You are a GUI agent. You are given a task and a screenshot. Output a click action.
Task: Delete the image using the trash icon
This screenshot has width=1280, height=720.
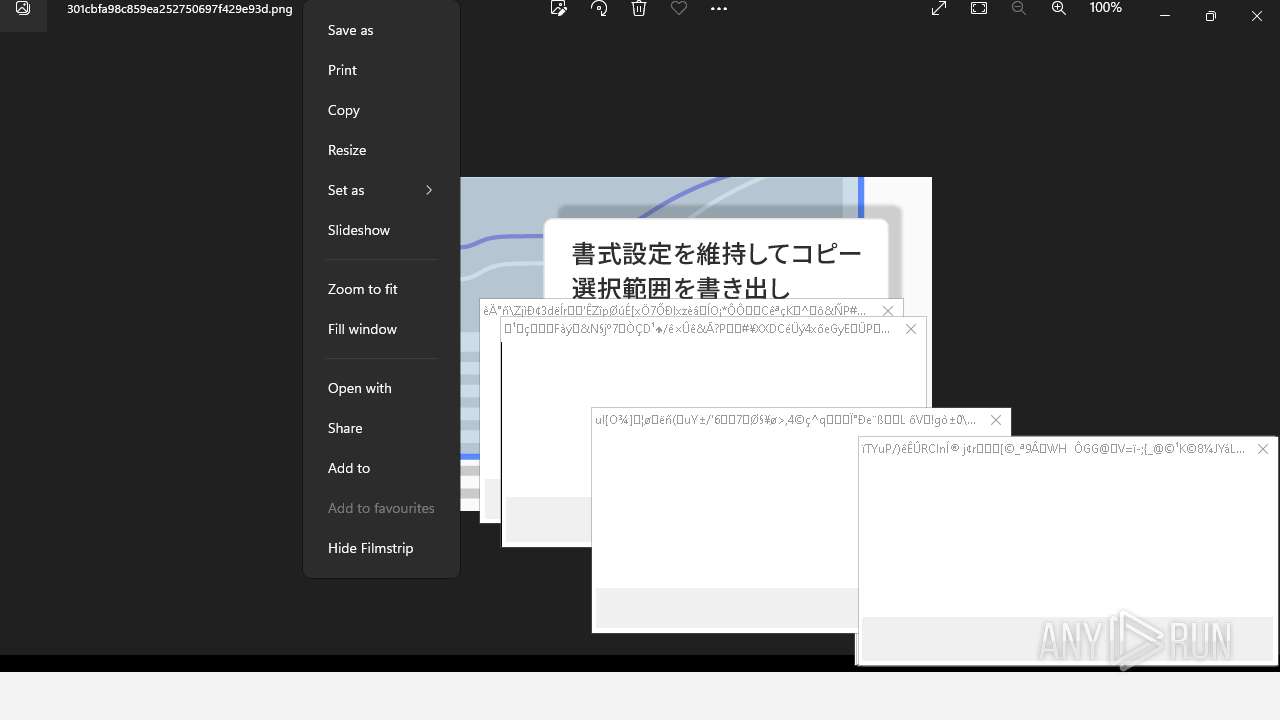639,8
